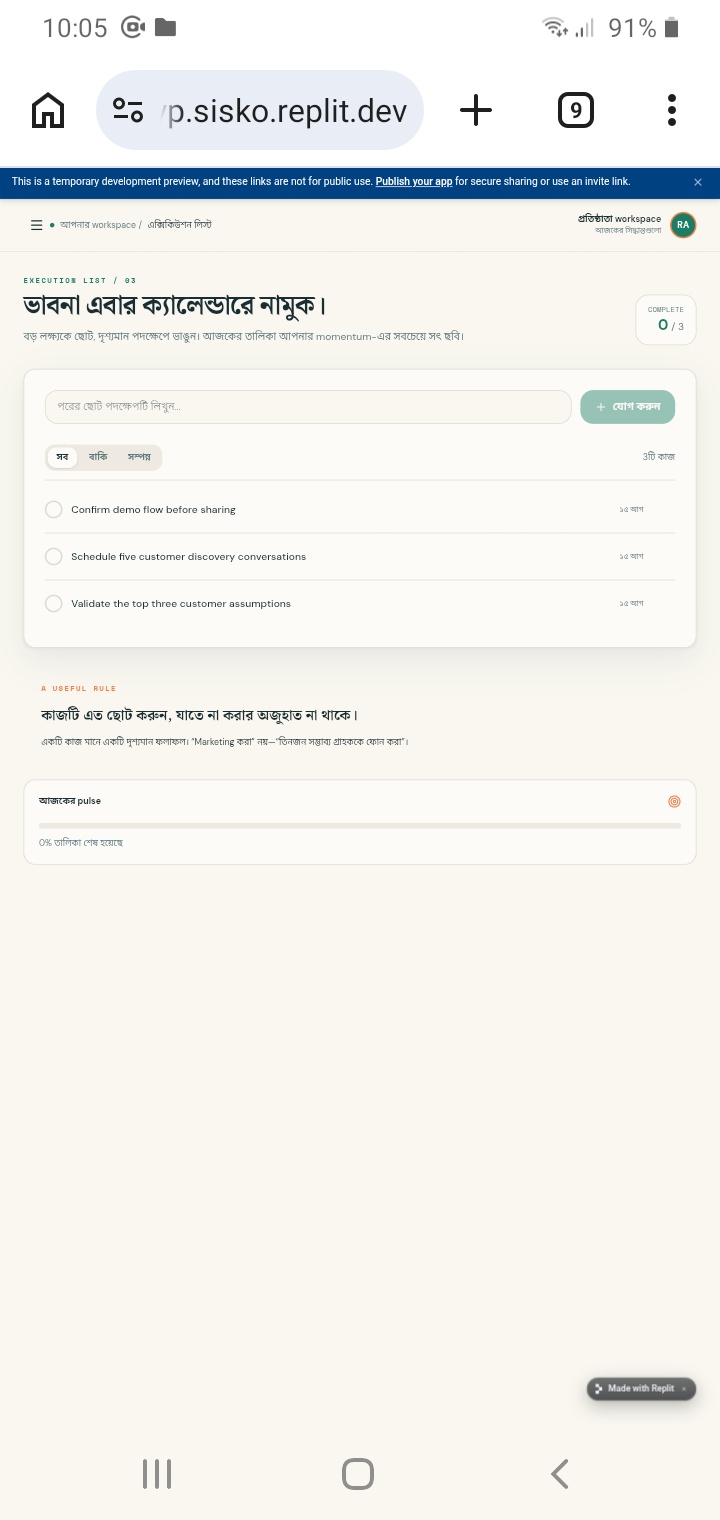
Task: Click the green add task button
Action: point(627,407)
